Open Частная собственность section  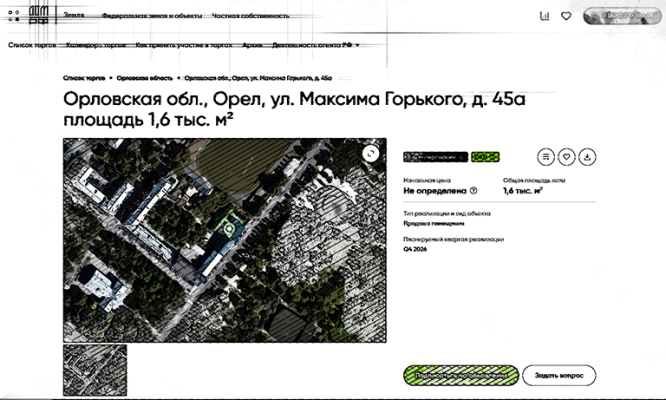click(x=250, y=16)
